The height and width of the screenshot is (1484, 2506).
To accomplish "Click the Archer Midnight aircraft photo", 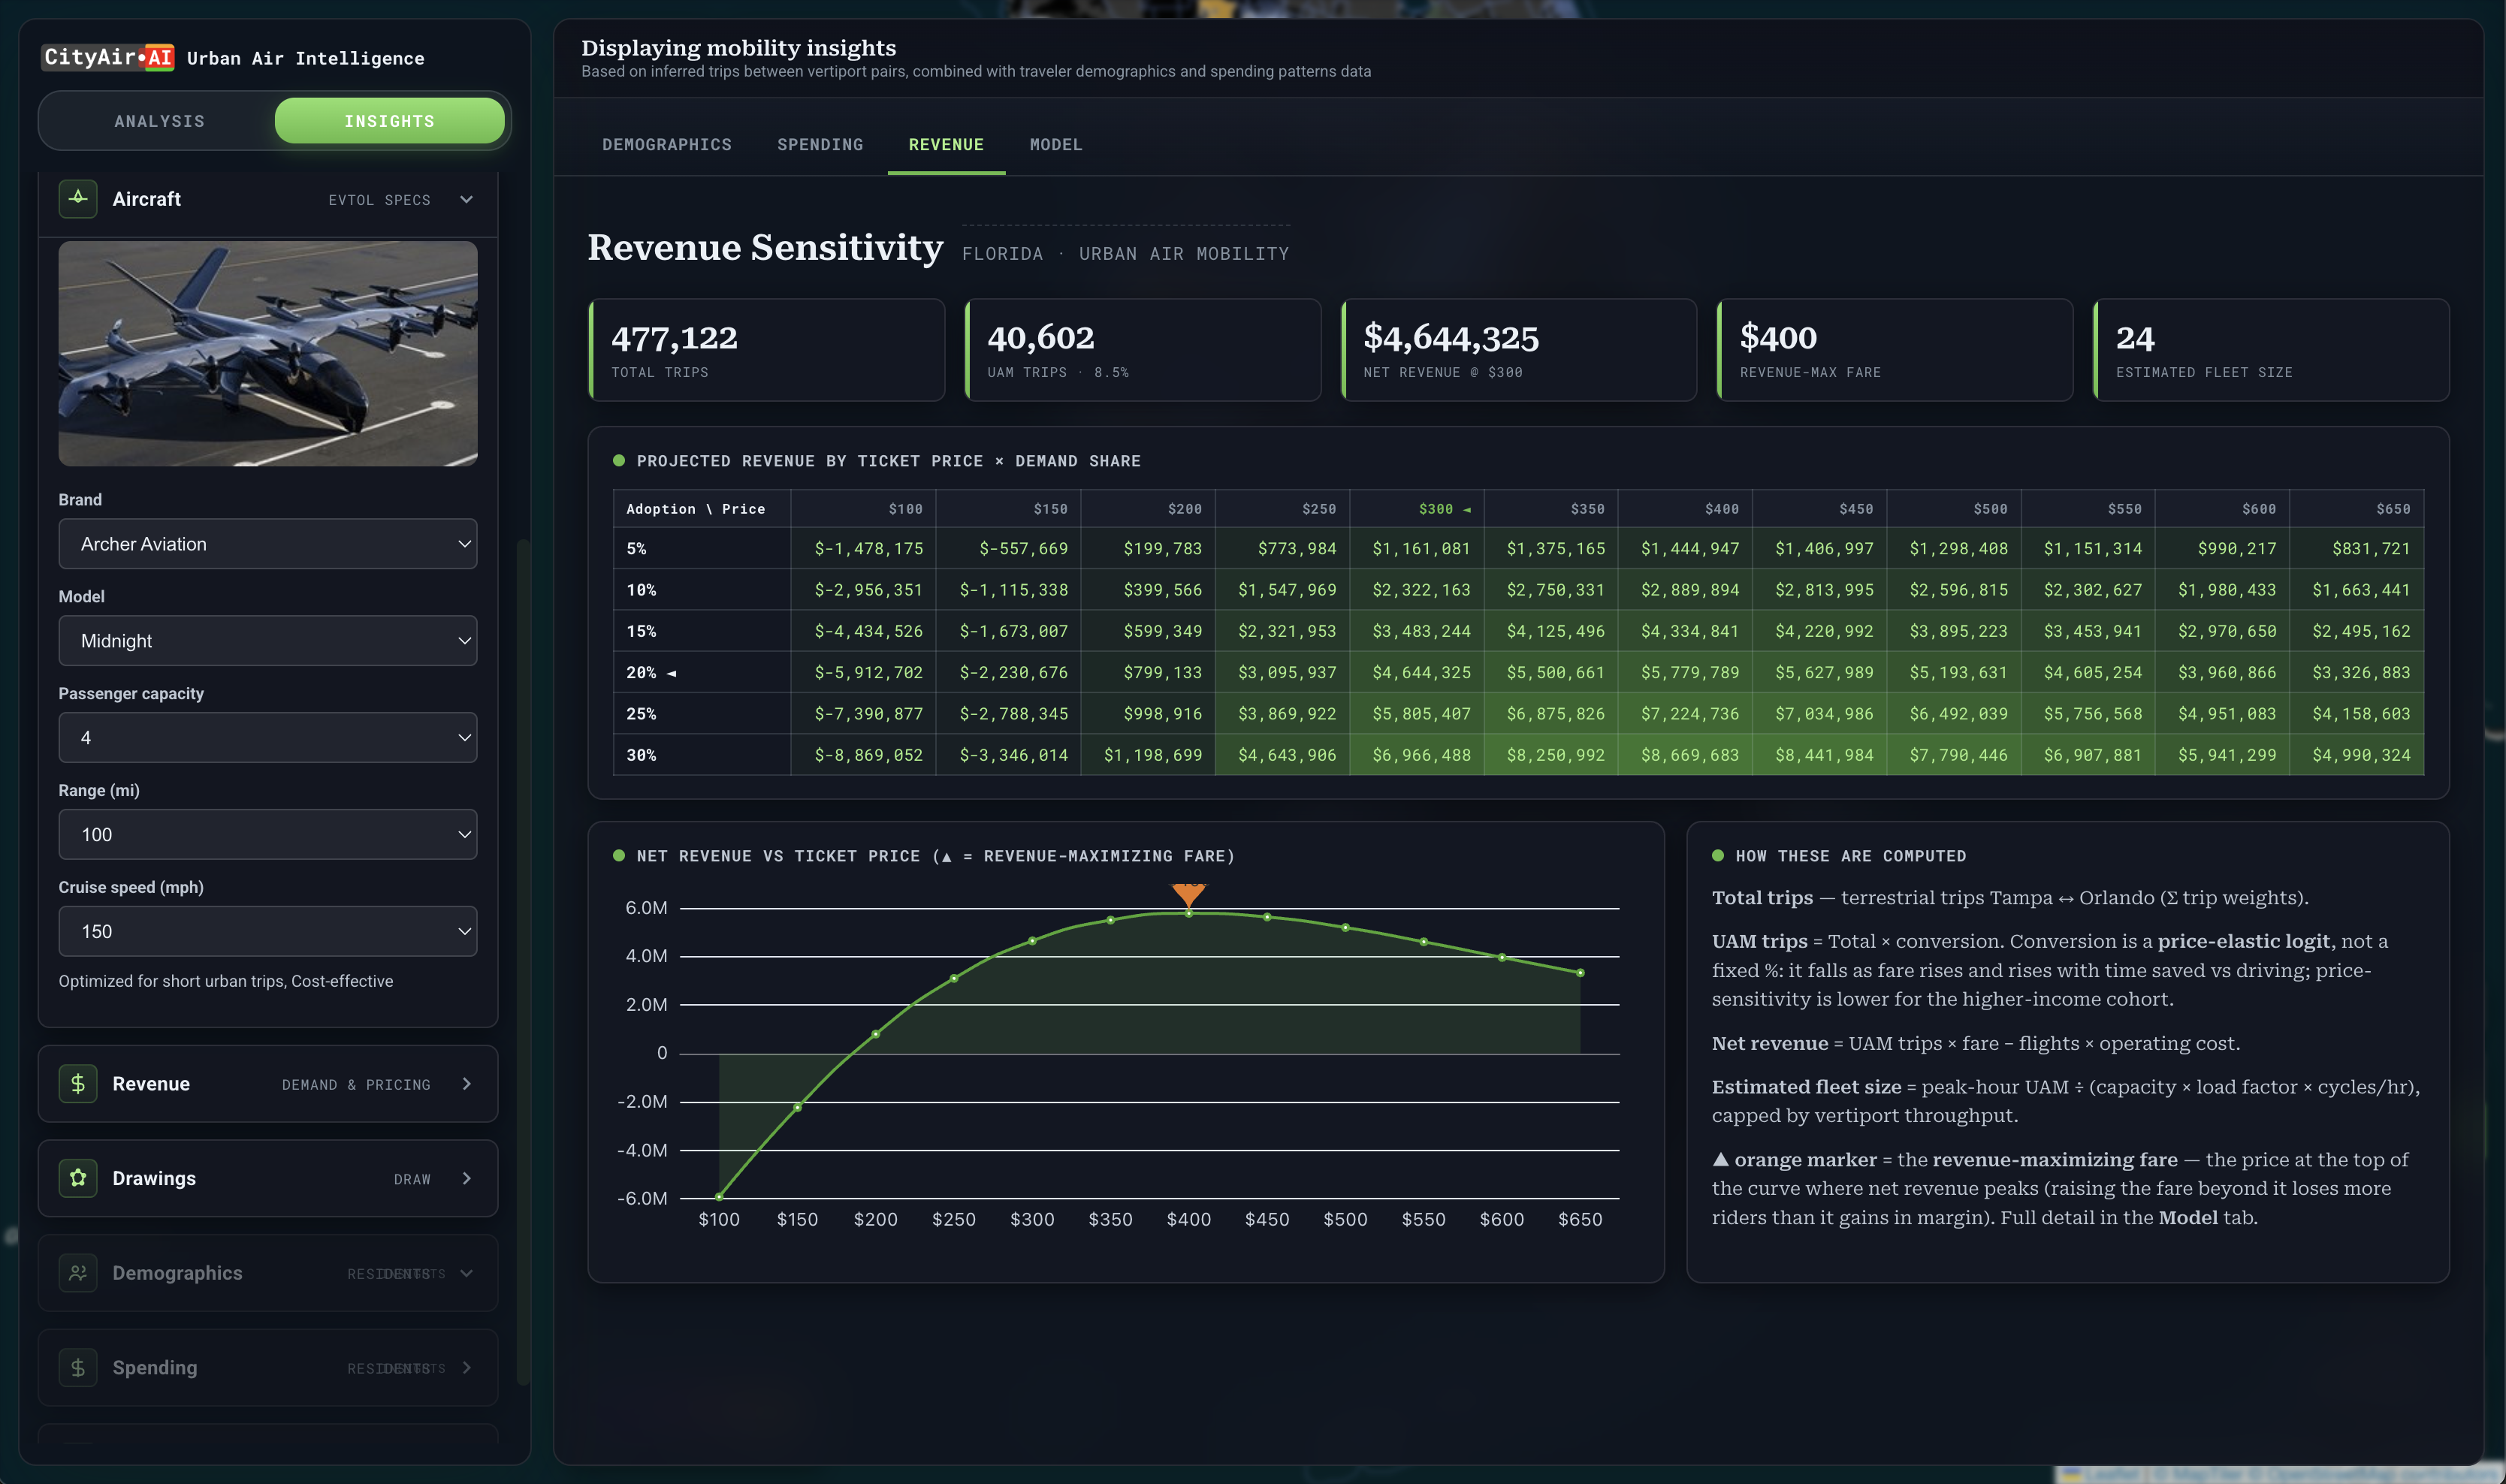I will pyautogui.click(x=268, y=353).
